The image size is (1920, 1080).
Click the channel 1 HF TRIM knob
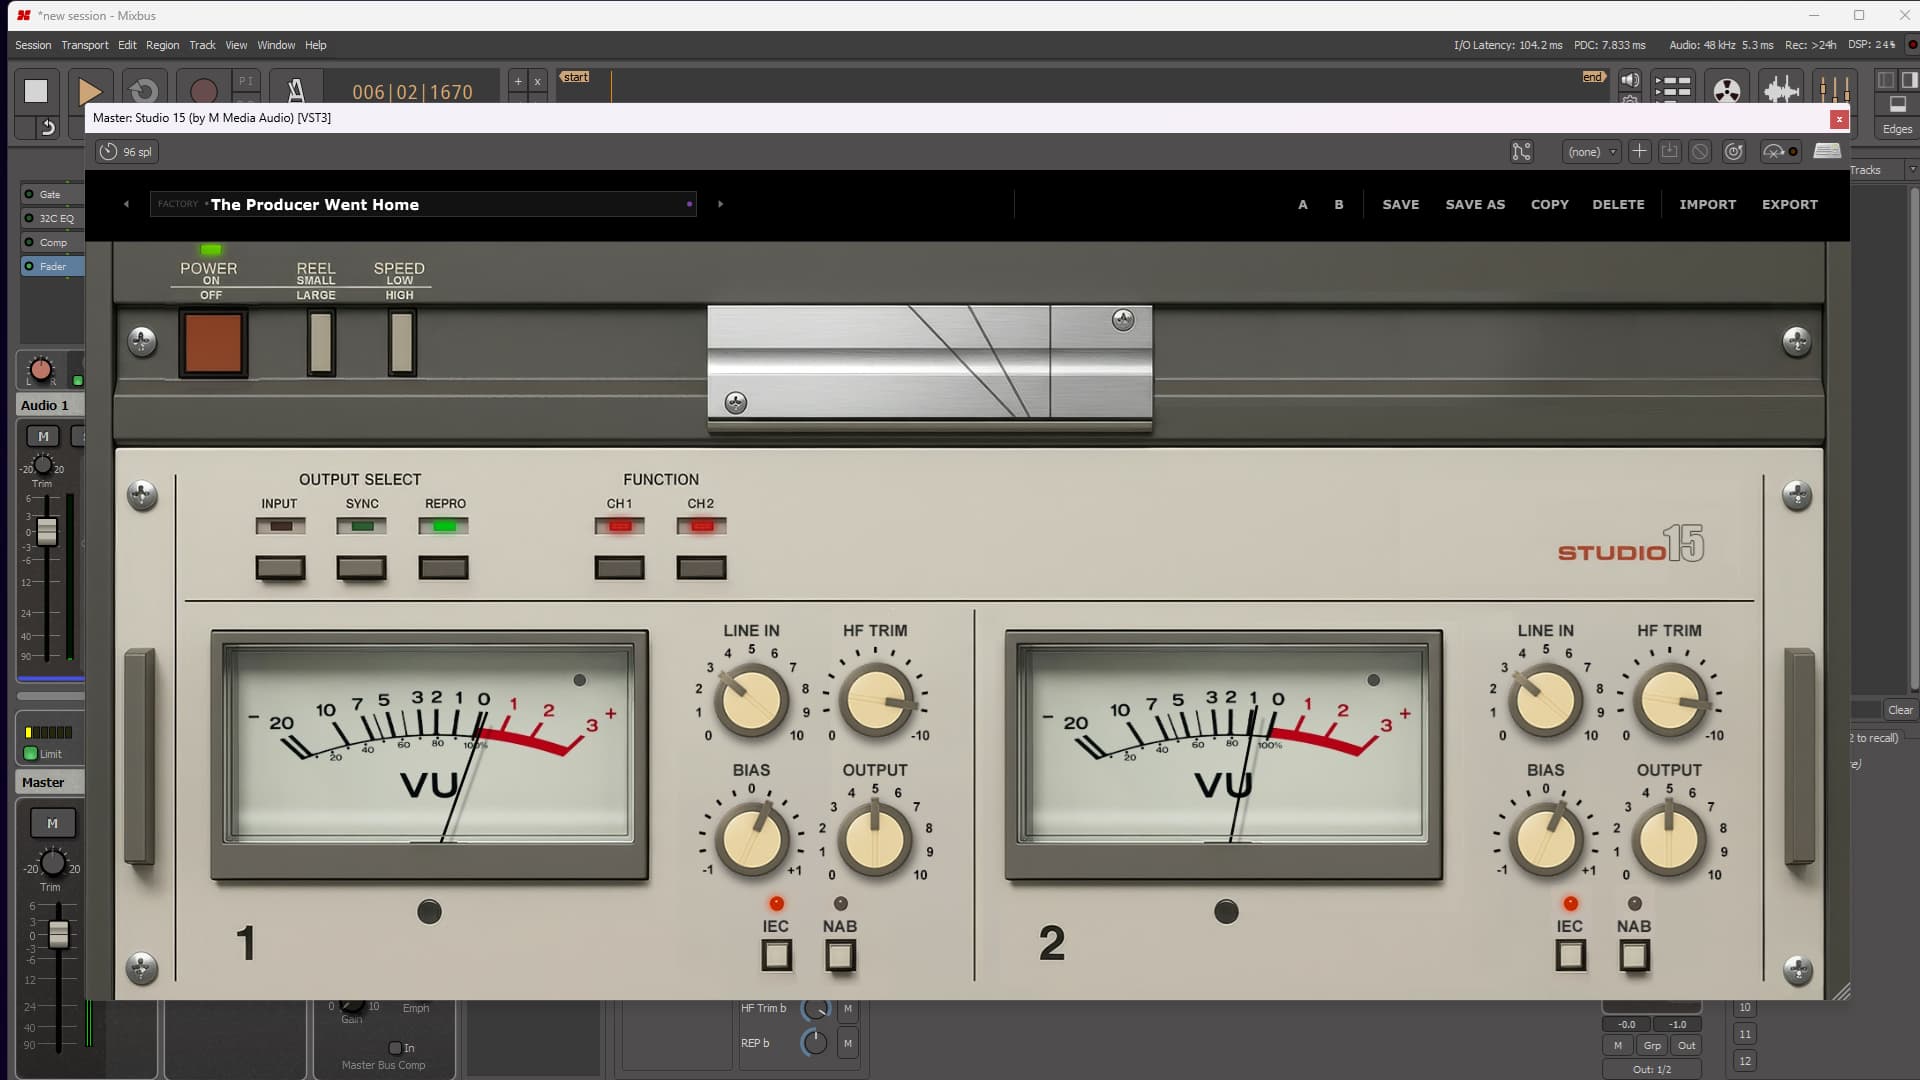tap(875, 700)
